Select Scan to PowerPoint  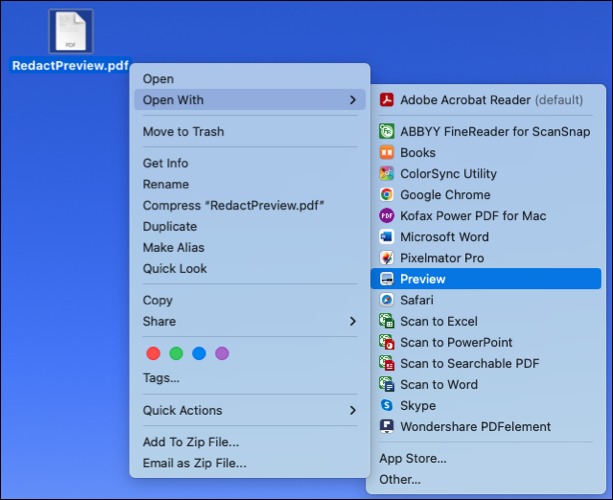click(x=486, y=343)
